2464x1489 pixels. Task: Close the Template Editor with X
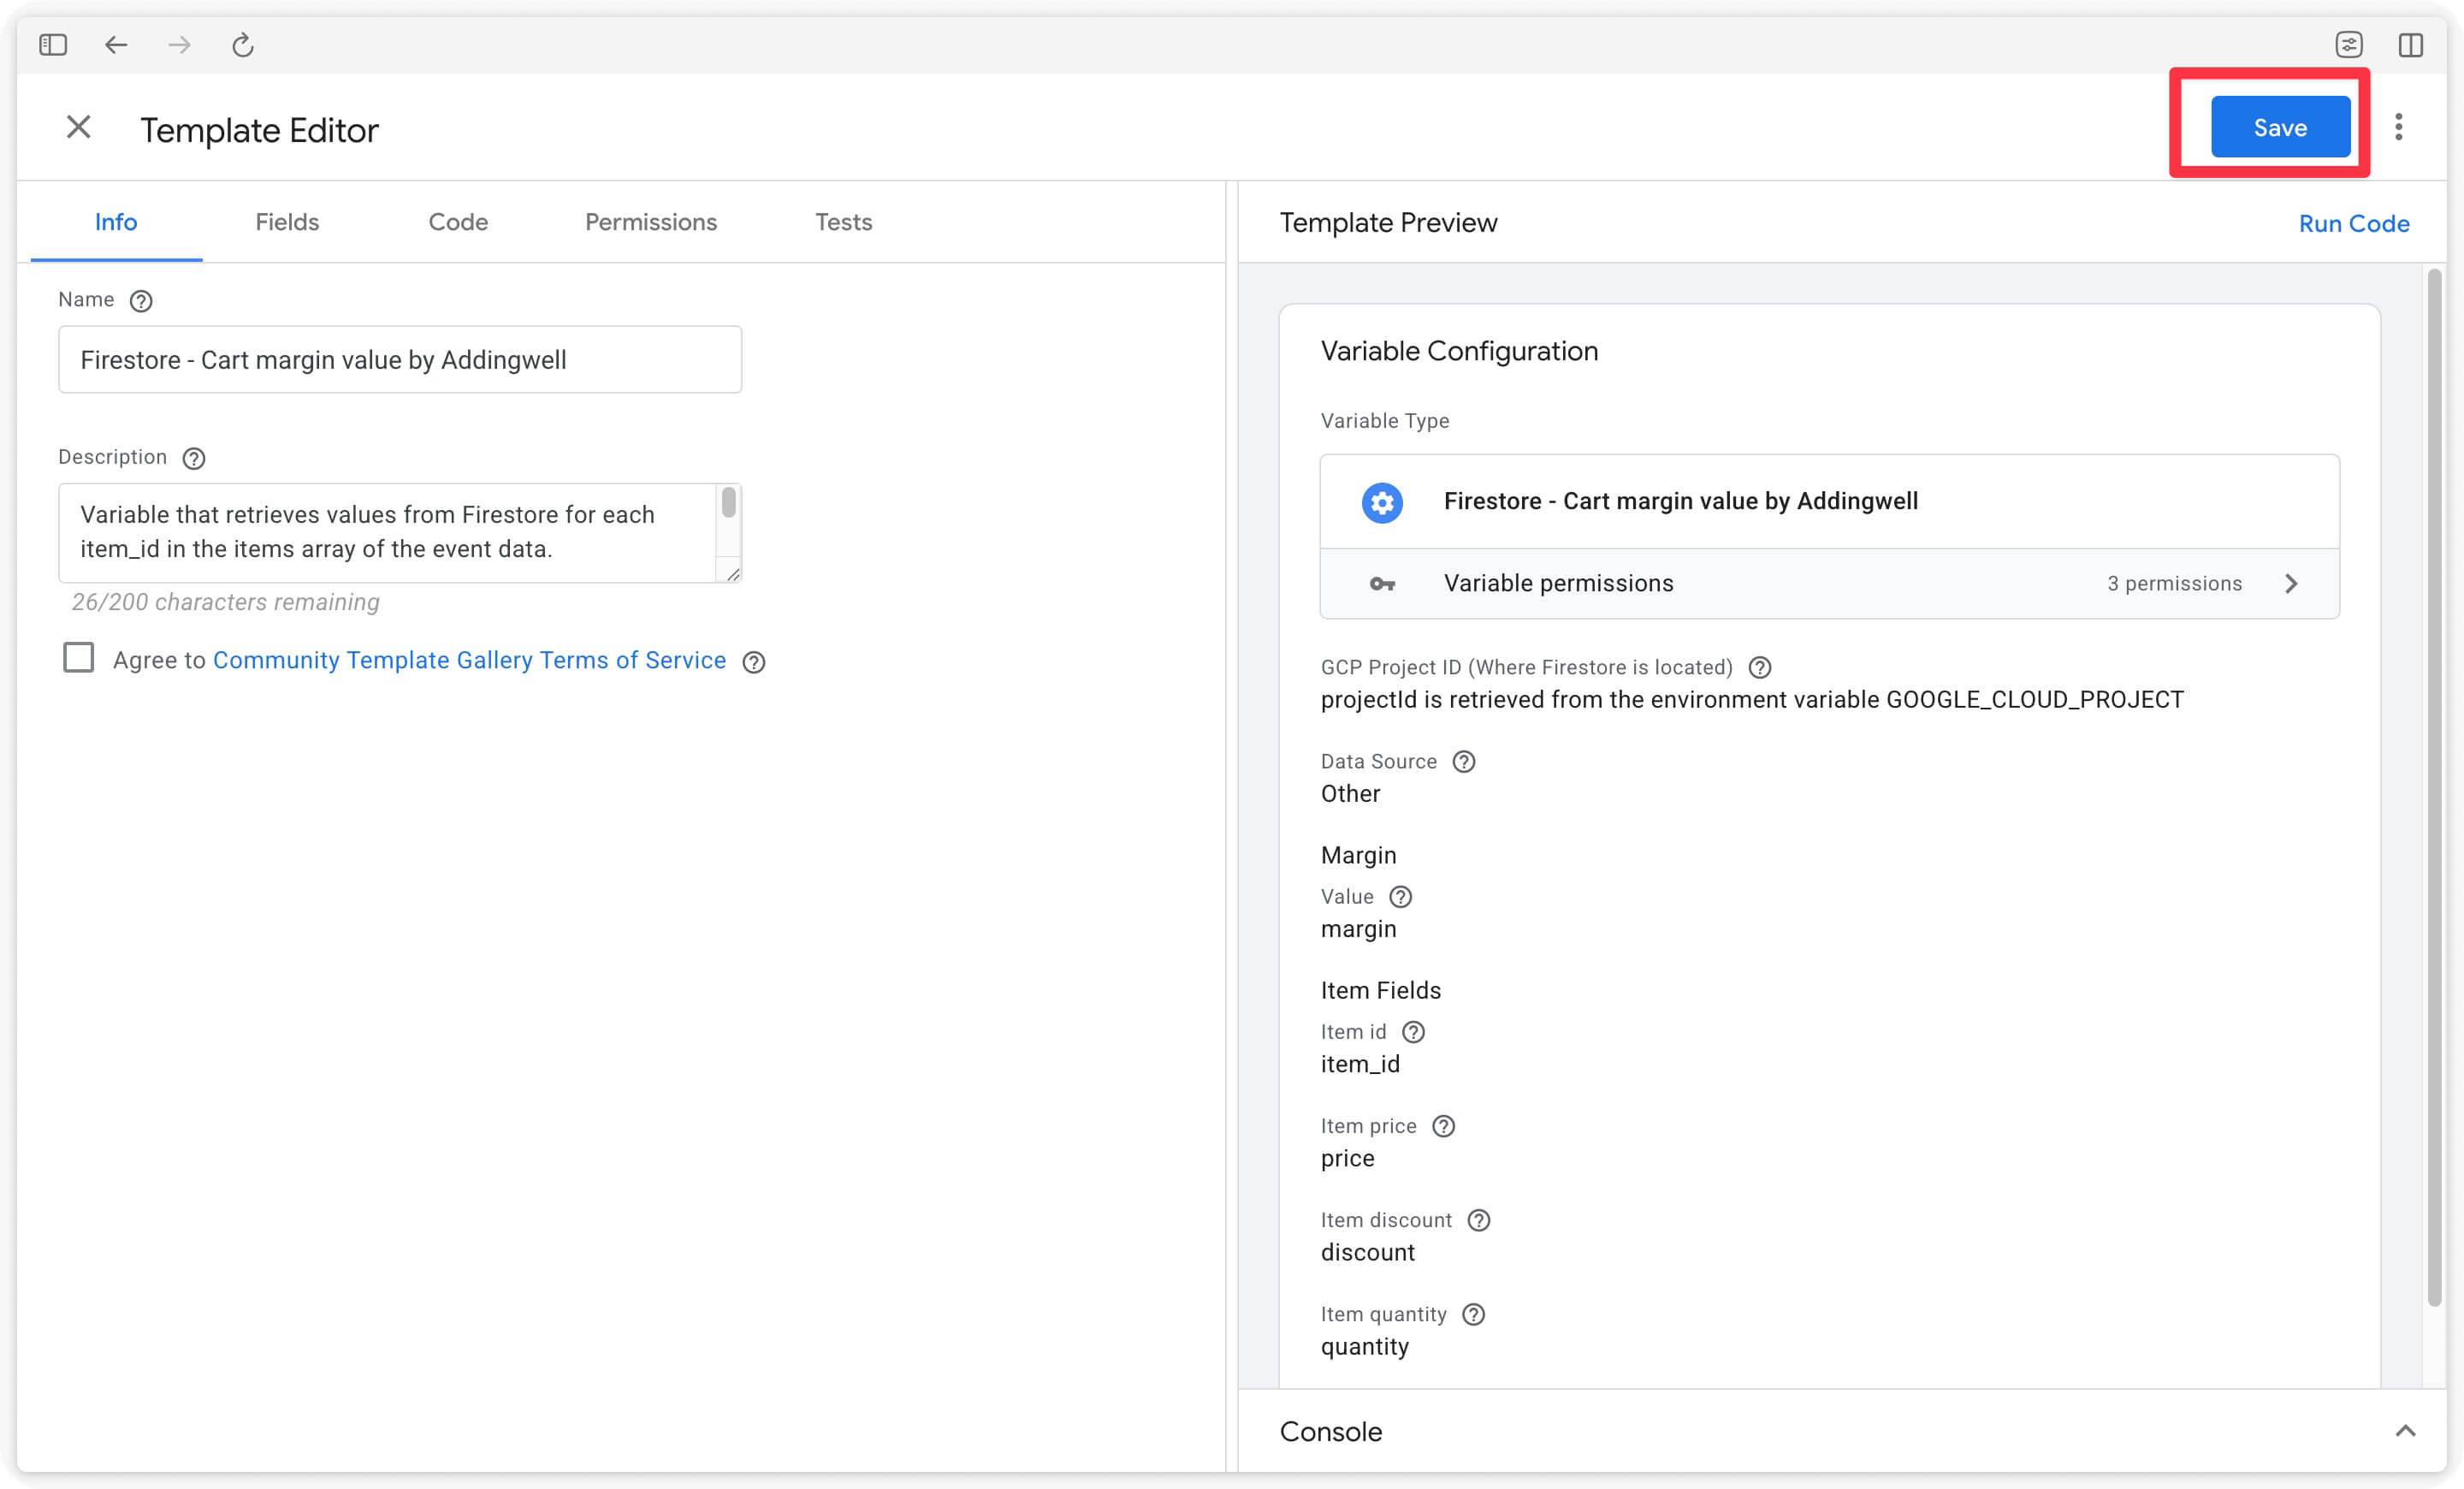pyautogui.click(x=78, y=127)
